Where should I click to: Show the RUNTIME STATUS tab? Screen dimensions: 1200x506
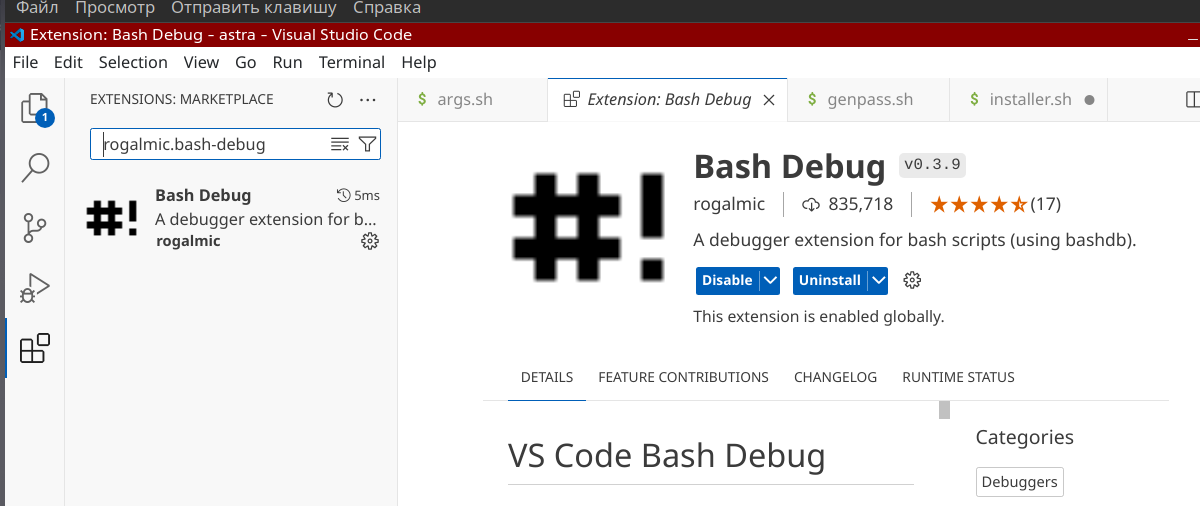coord(958,377)
